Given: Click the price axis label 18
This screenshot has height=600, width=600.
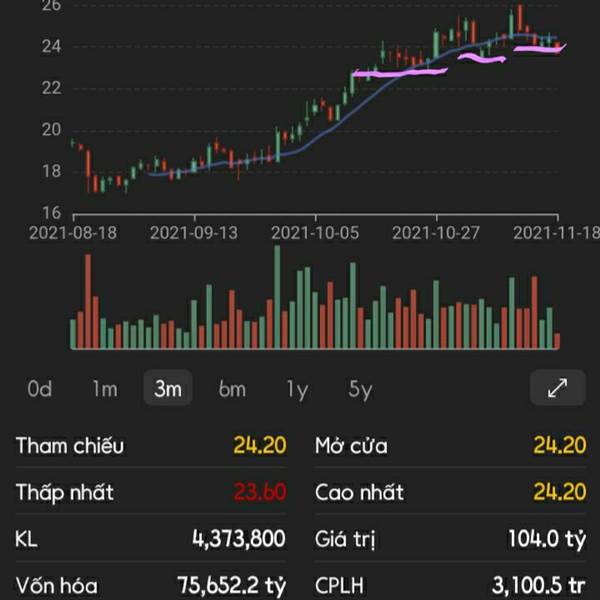Looking at the screenshot, I should pos(51,171).
